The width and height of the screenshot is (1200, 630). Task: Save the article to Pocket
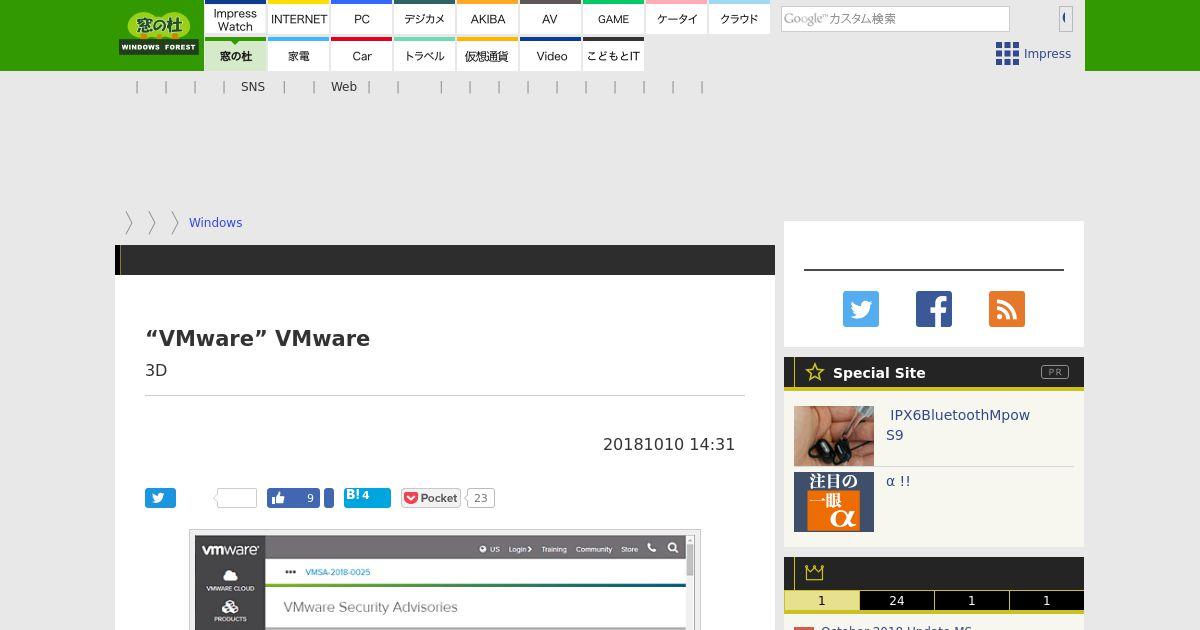(x=430, y=498)
